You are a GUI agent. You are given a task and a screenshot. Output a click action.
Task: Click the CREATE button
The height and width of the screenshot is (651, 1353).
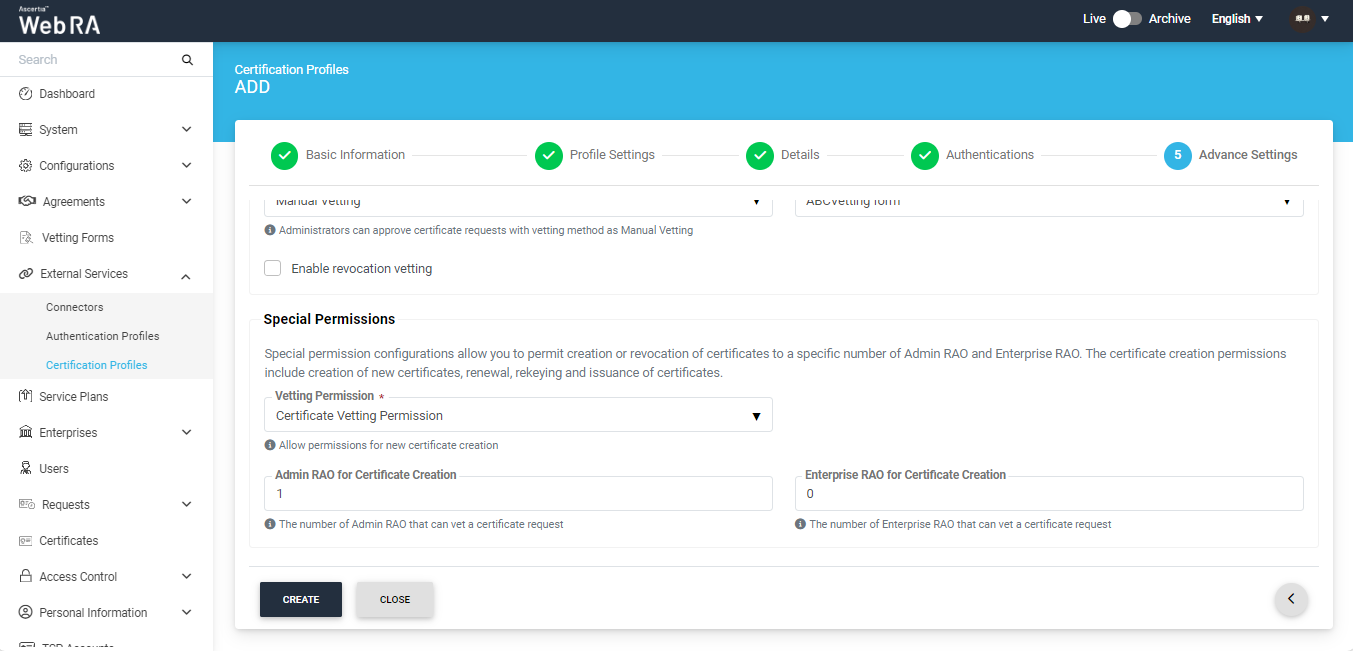tap(301, 600)
